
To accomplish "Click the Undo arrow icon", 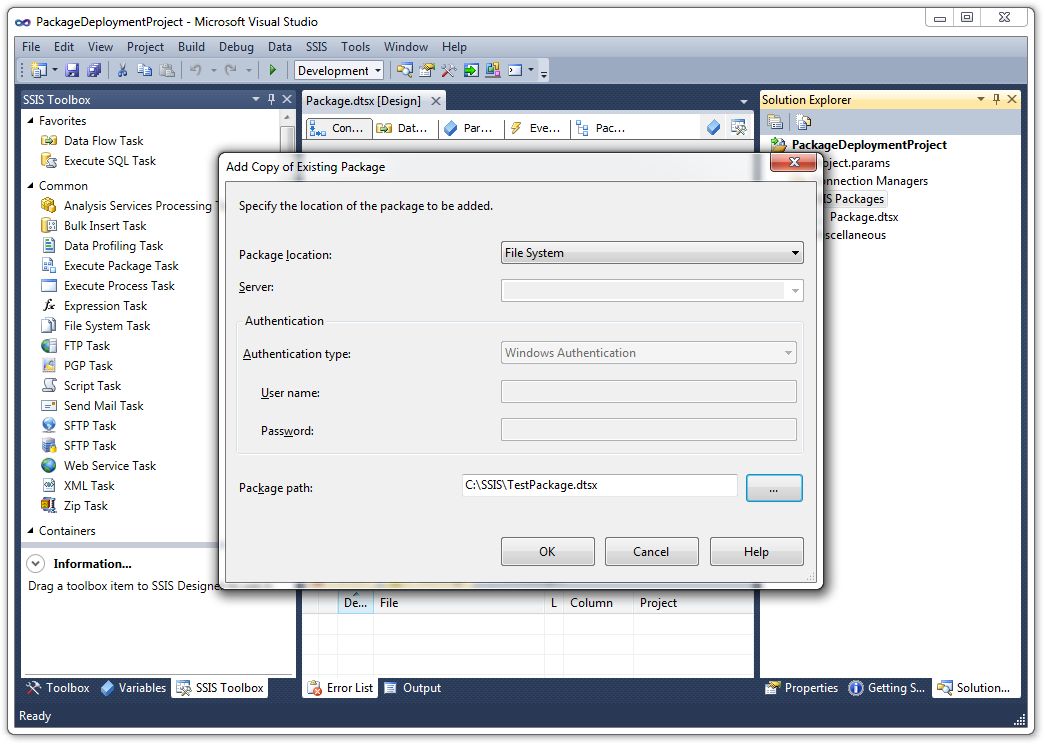I will tap(195, 70).
